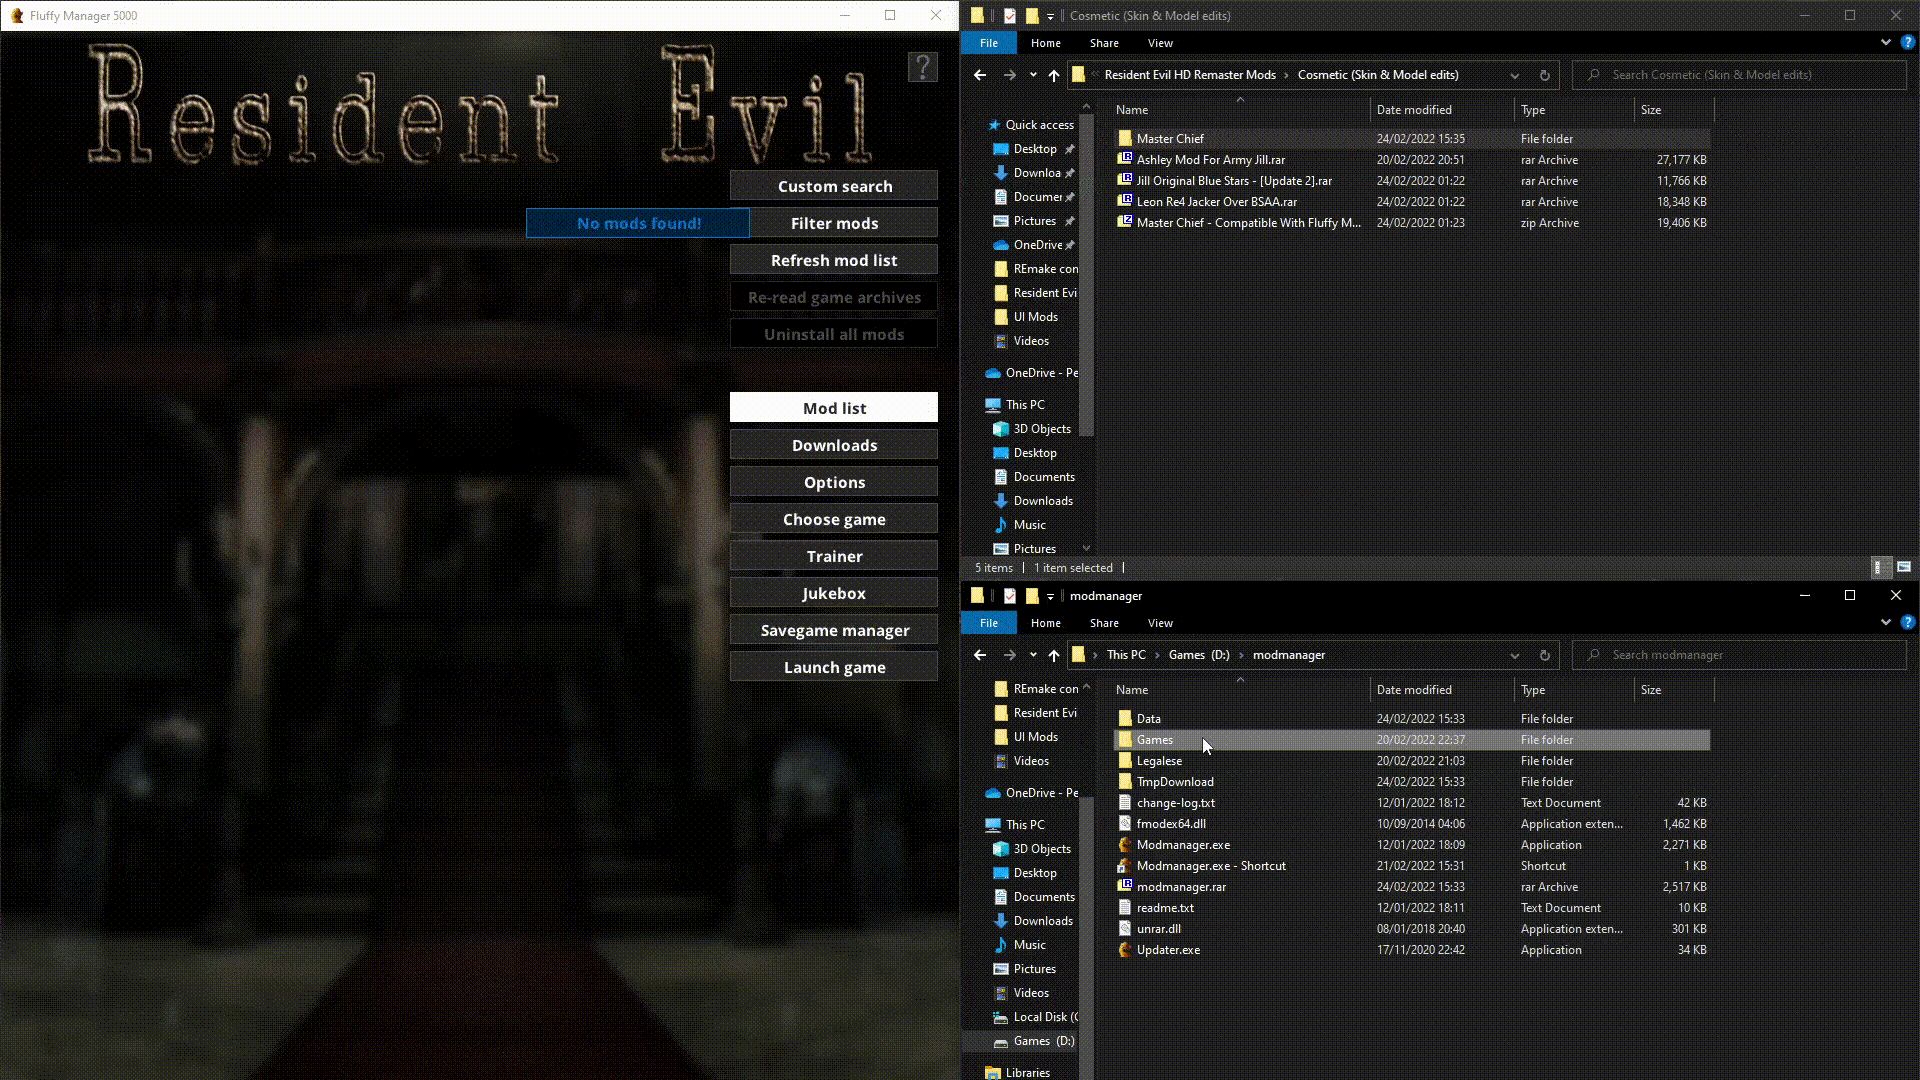Image resolution: width=1920 pixels, height=1080 pixels.
Task: Open address history dropdown in Cosmetic window
Action: click(x=1514, y=75)
